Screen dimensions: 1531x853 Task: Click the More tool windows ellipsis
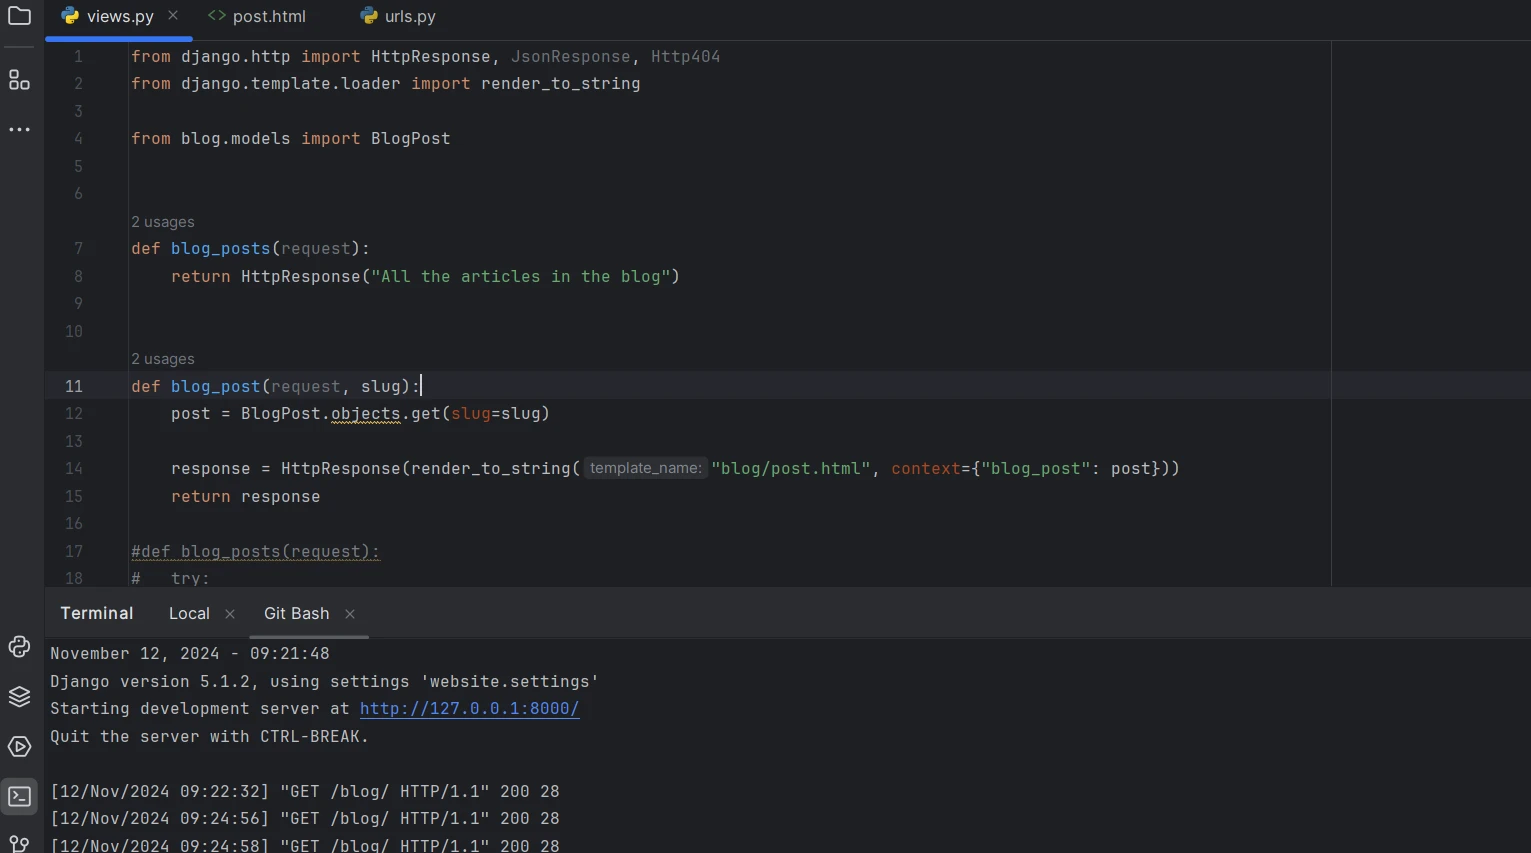(19, 130)
